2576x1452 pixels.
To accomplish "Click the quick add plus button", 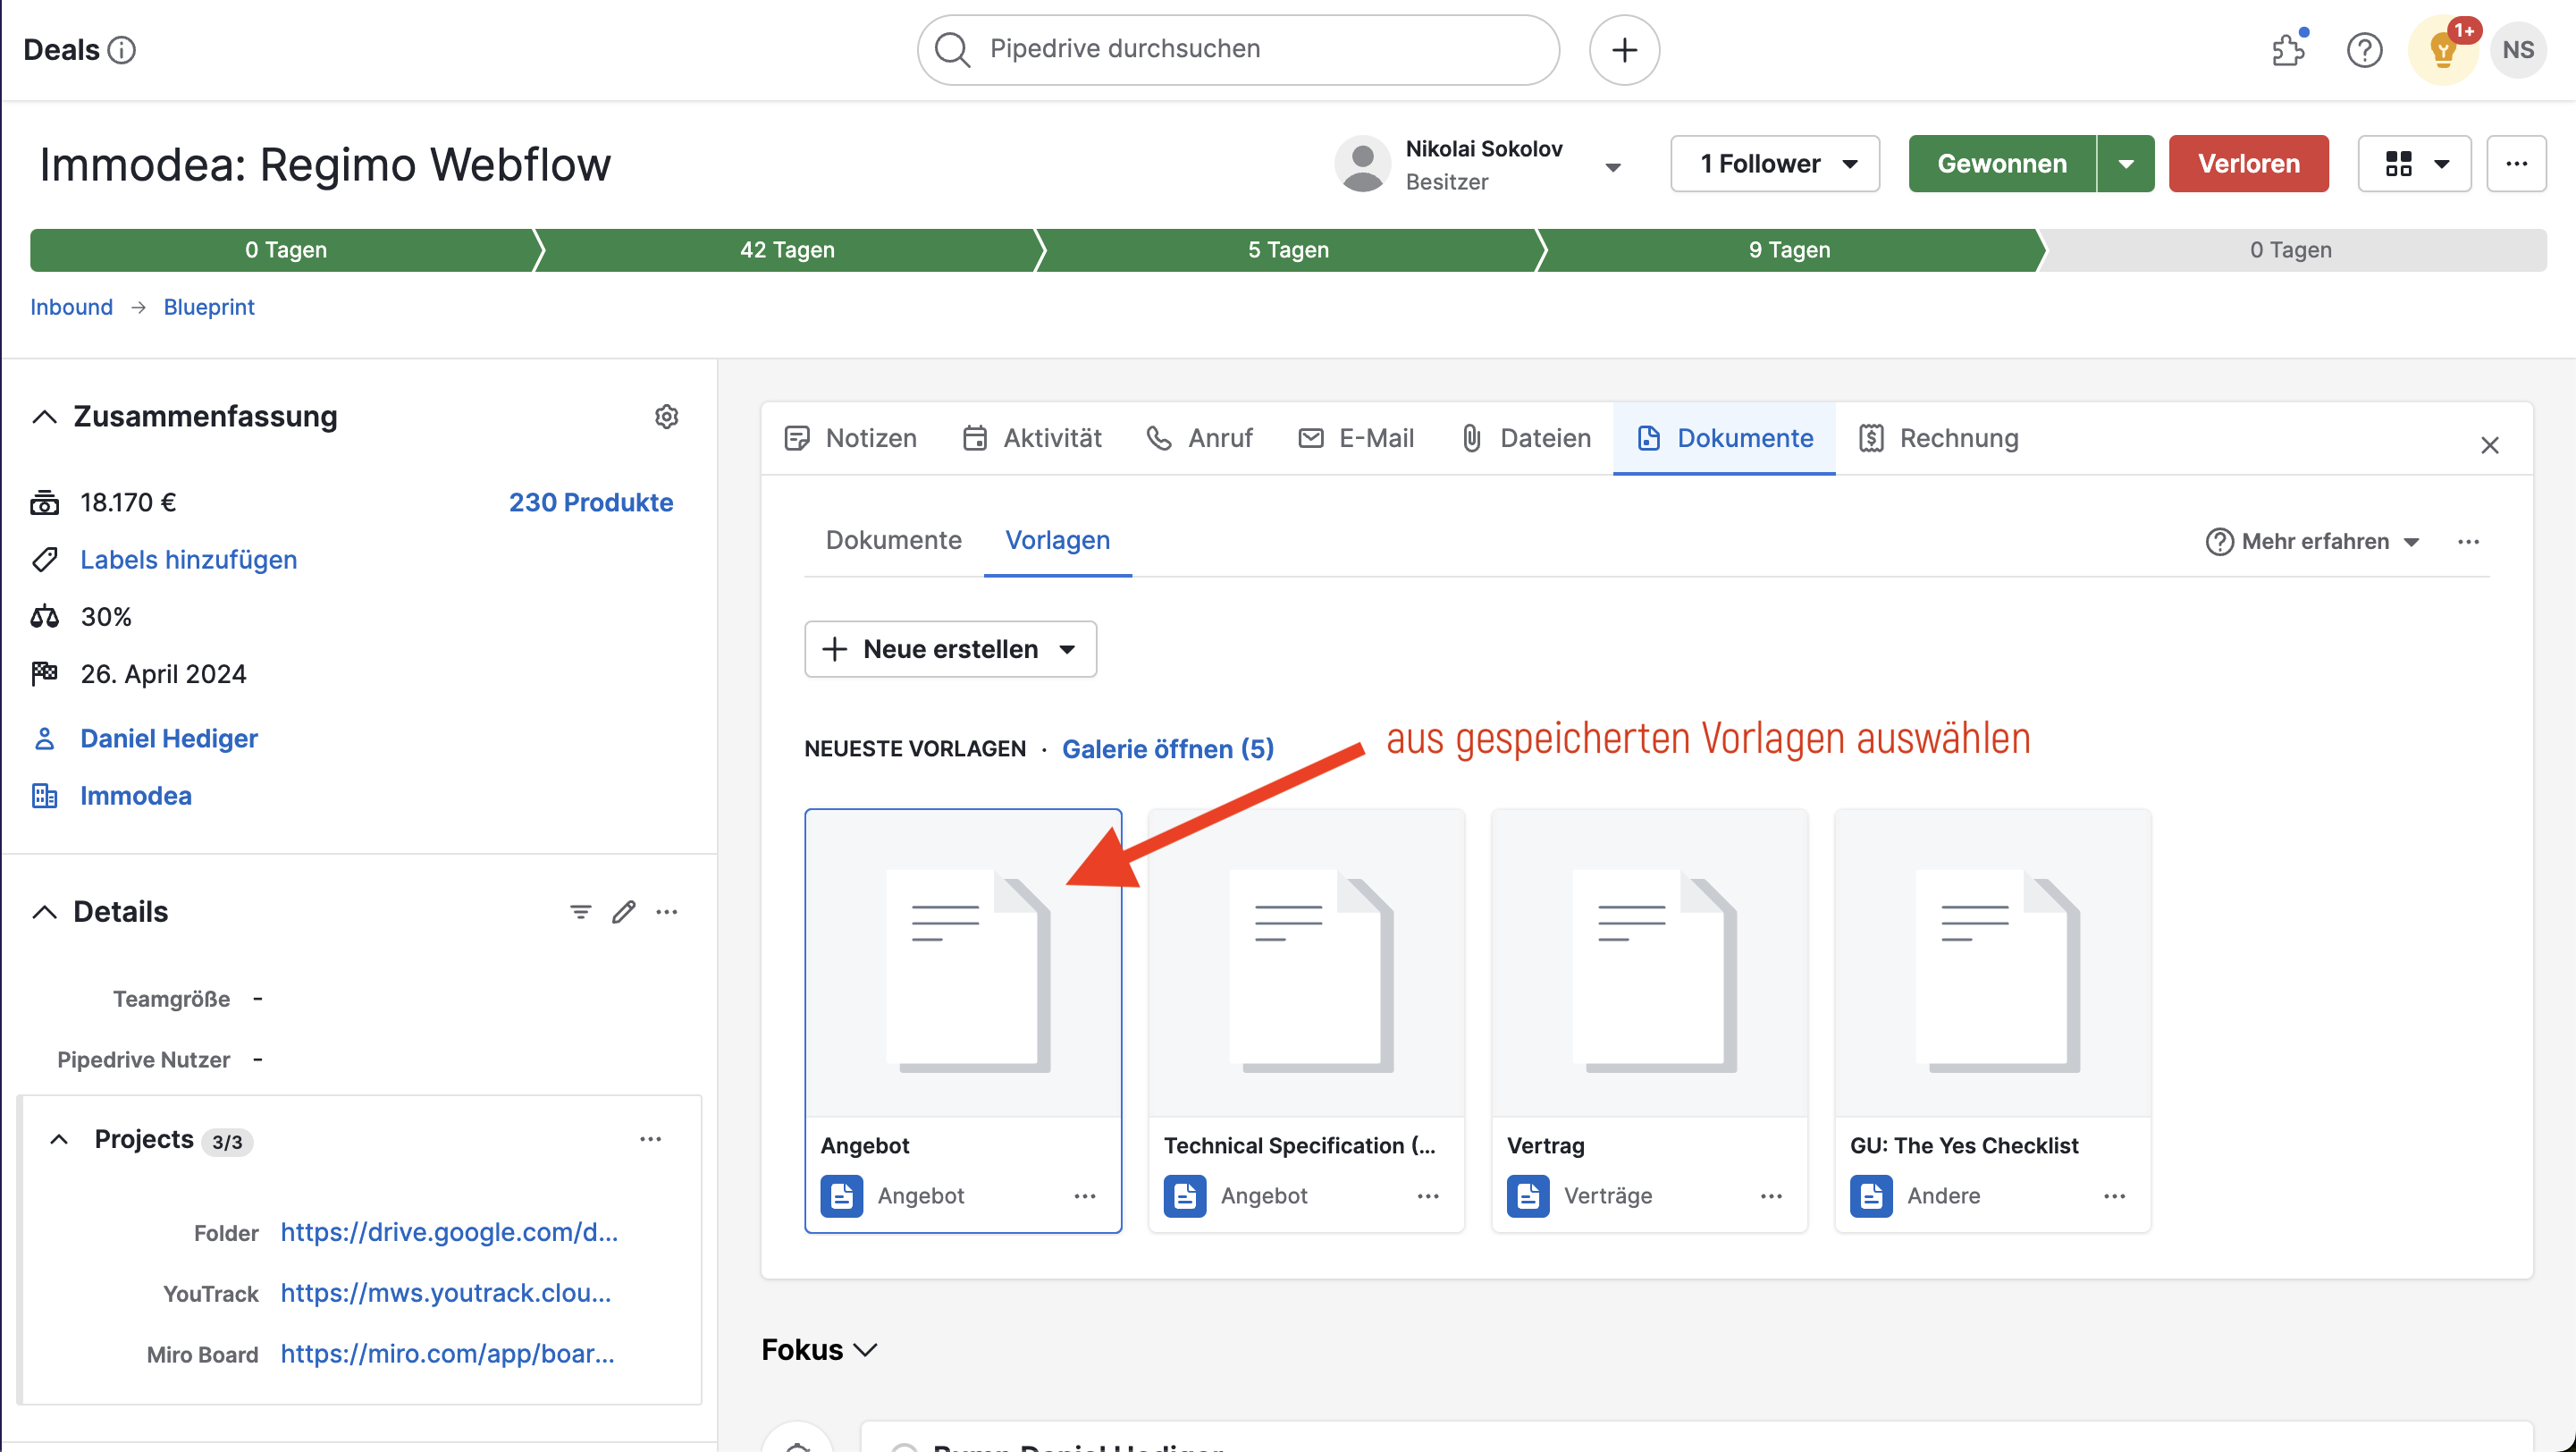I will (x=1624, y=49).
